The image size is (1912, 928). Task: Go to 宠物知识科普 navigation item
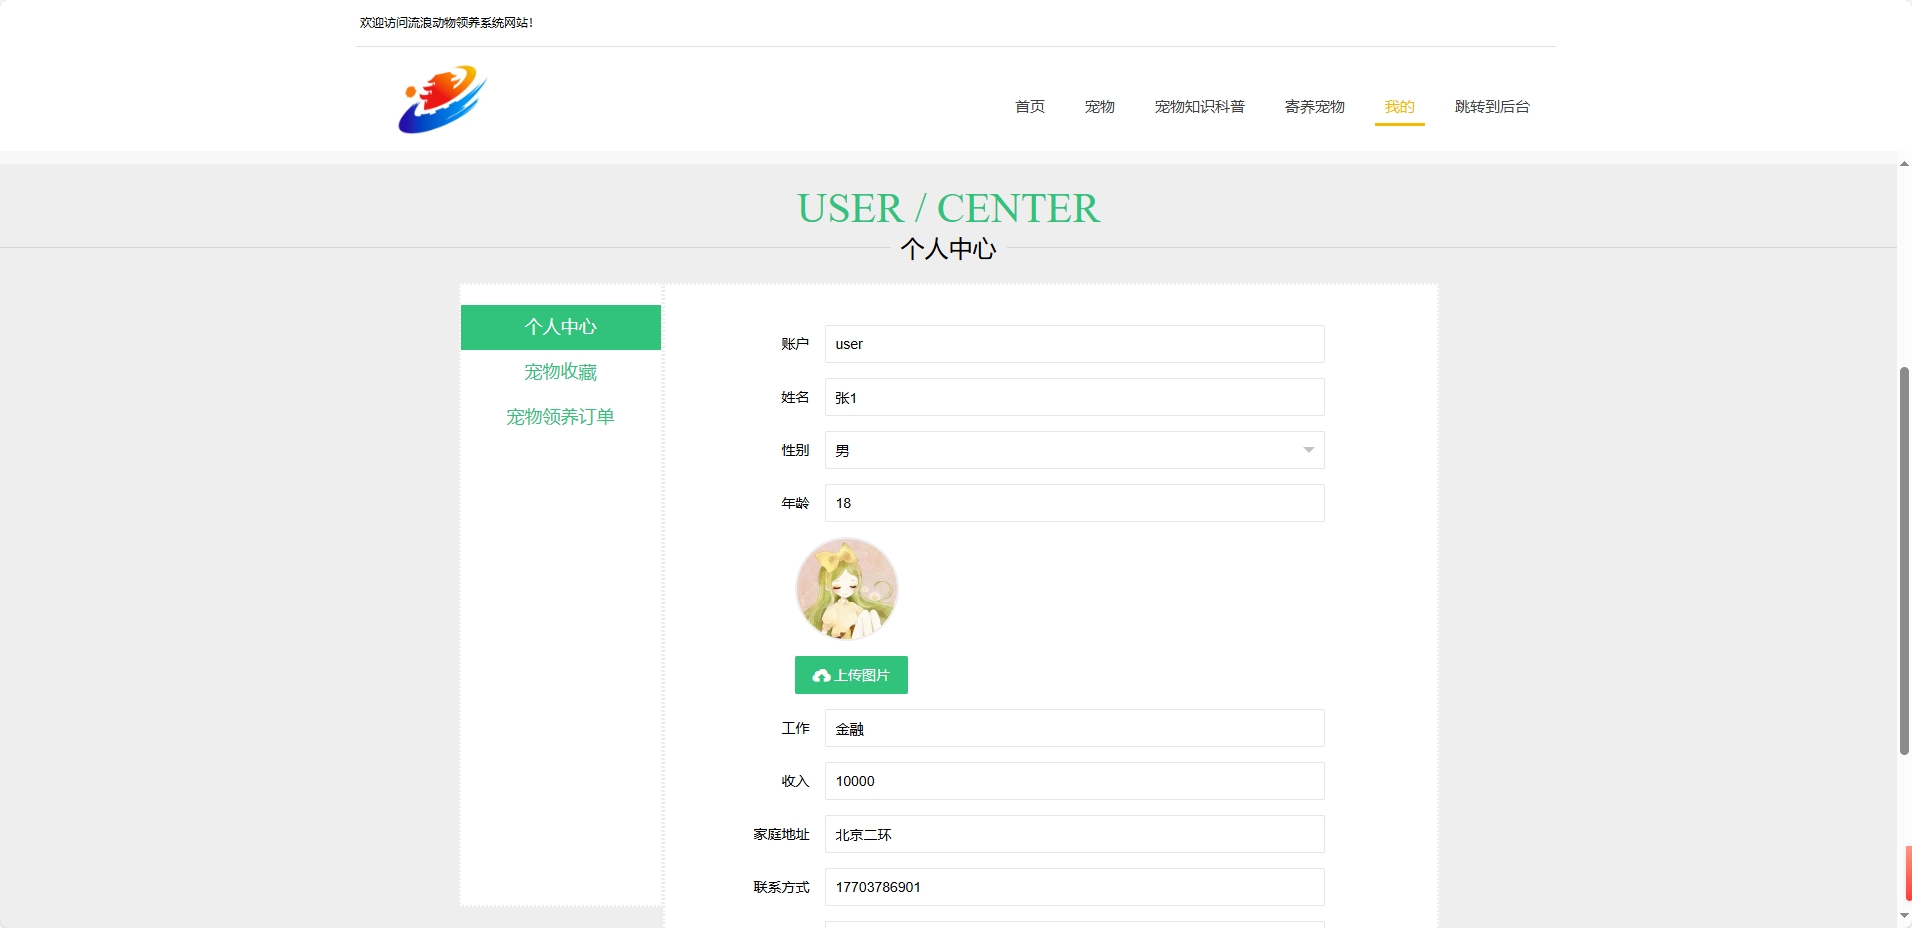(1200, 107)
